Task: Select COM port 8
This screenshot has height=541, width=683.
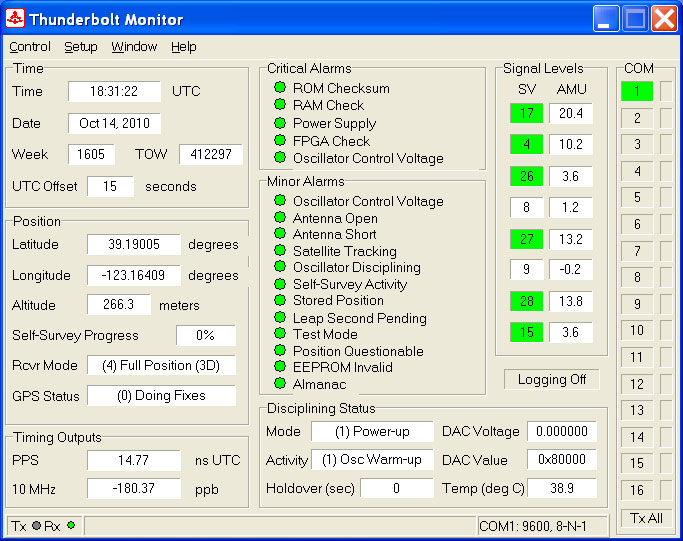Action: click(x=637, y=277)
